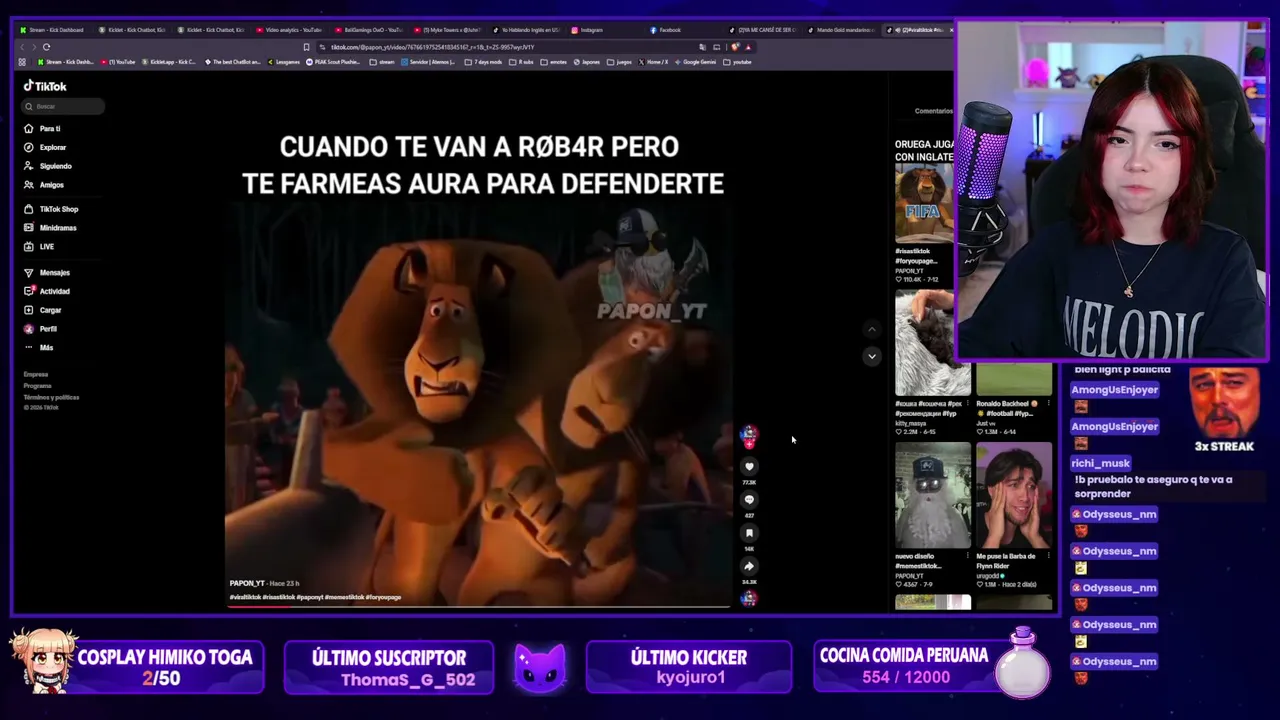
Task: Go back with the browser back arrow
Action: click(x=23, y=47)
